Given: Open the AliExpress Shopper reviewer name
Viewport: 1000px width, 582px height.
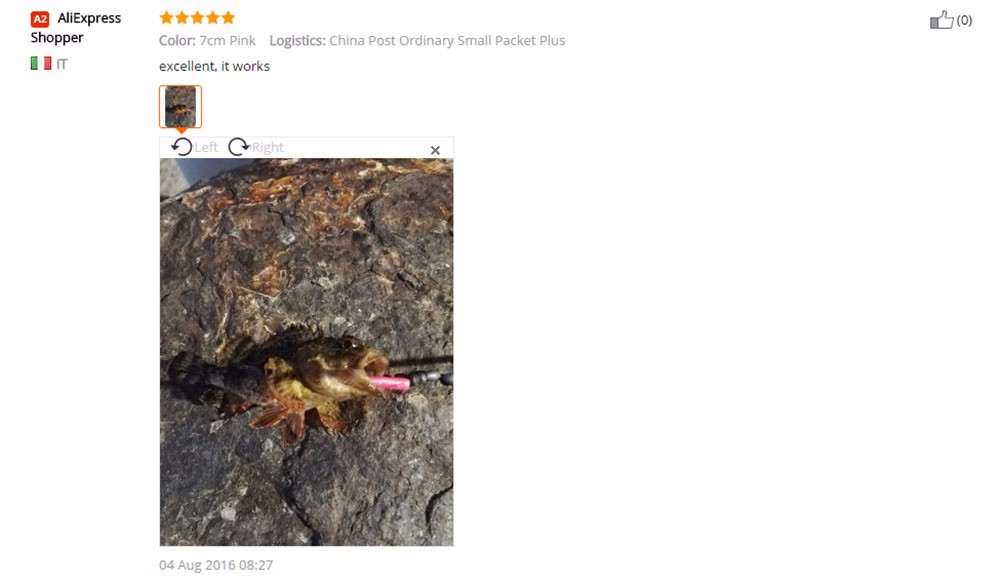Looking at the screenshot, I should [76, 28].
